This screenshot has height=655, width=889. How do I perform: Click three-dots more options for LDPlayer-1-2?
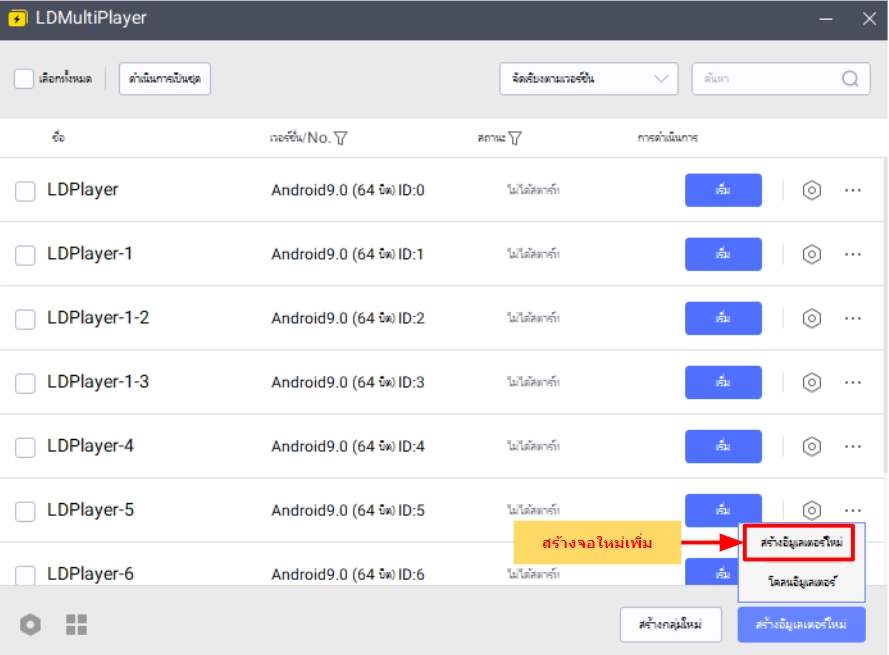point(852,318)
